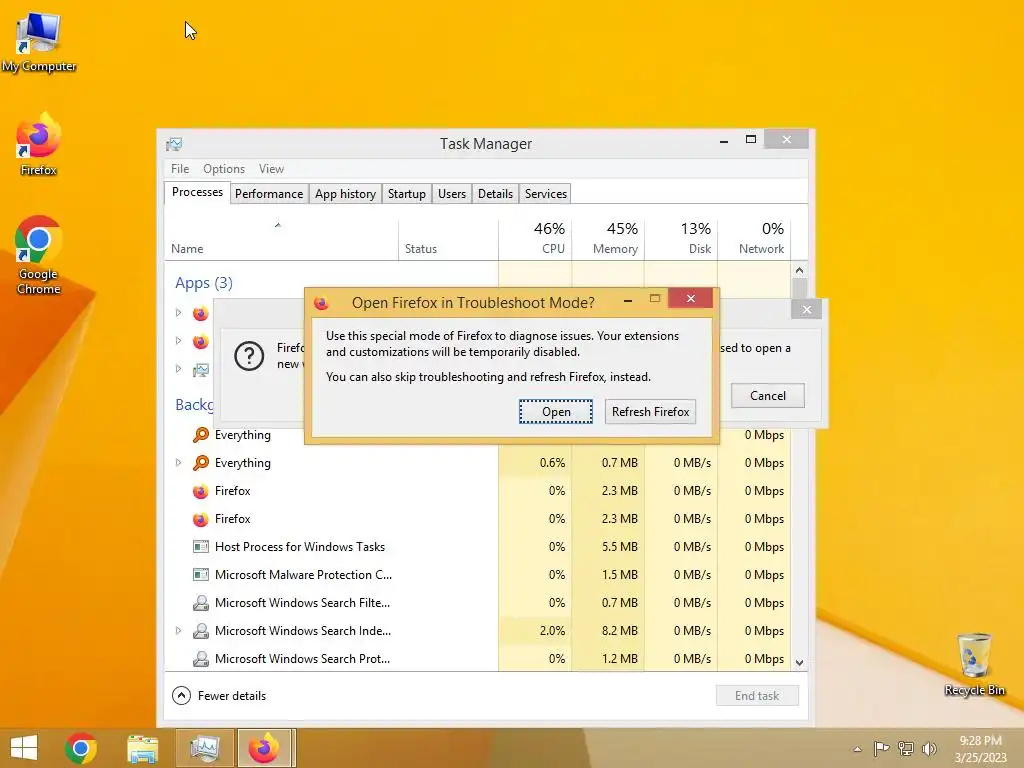This screenshot has width=1024, height=768.
Task: Select the Processes tab
Action: click(x=197, y=192)
